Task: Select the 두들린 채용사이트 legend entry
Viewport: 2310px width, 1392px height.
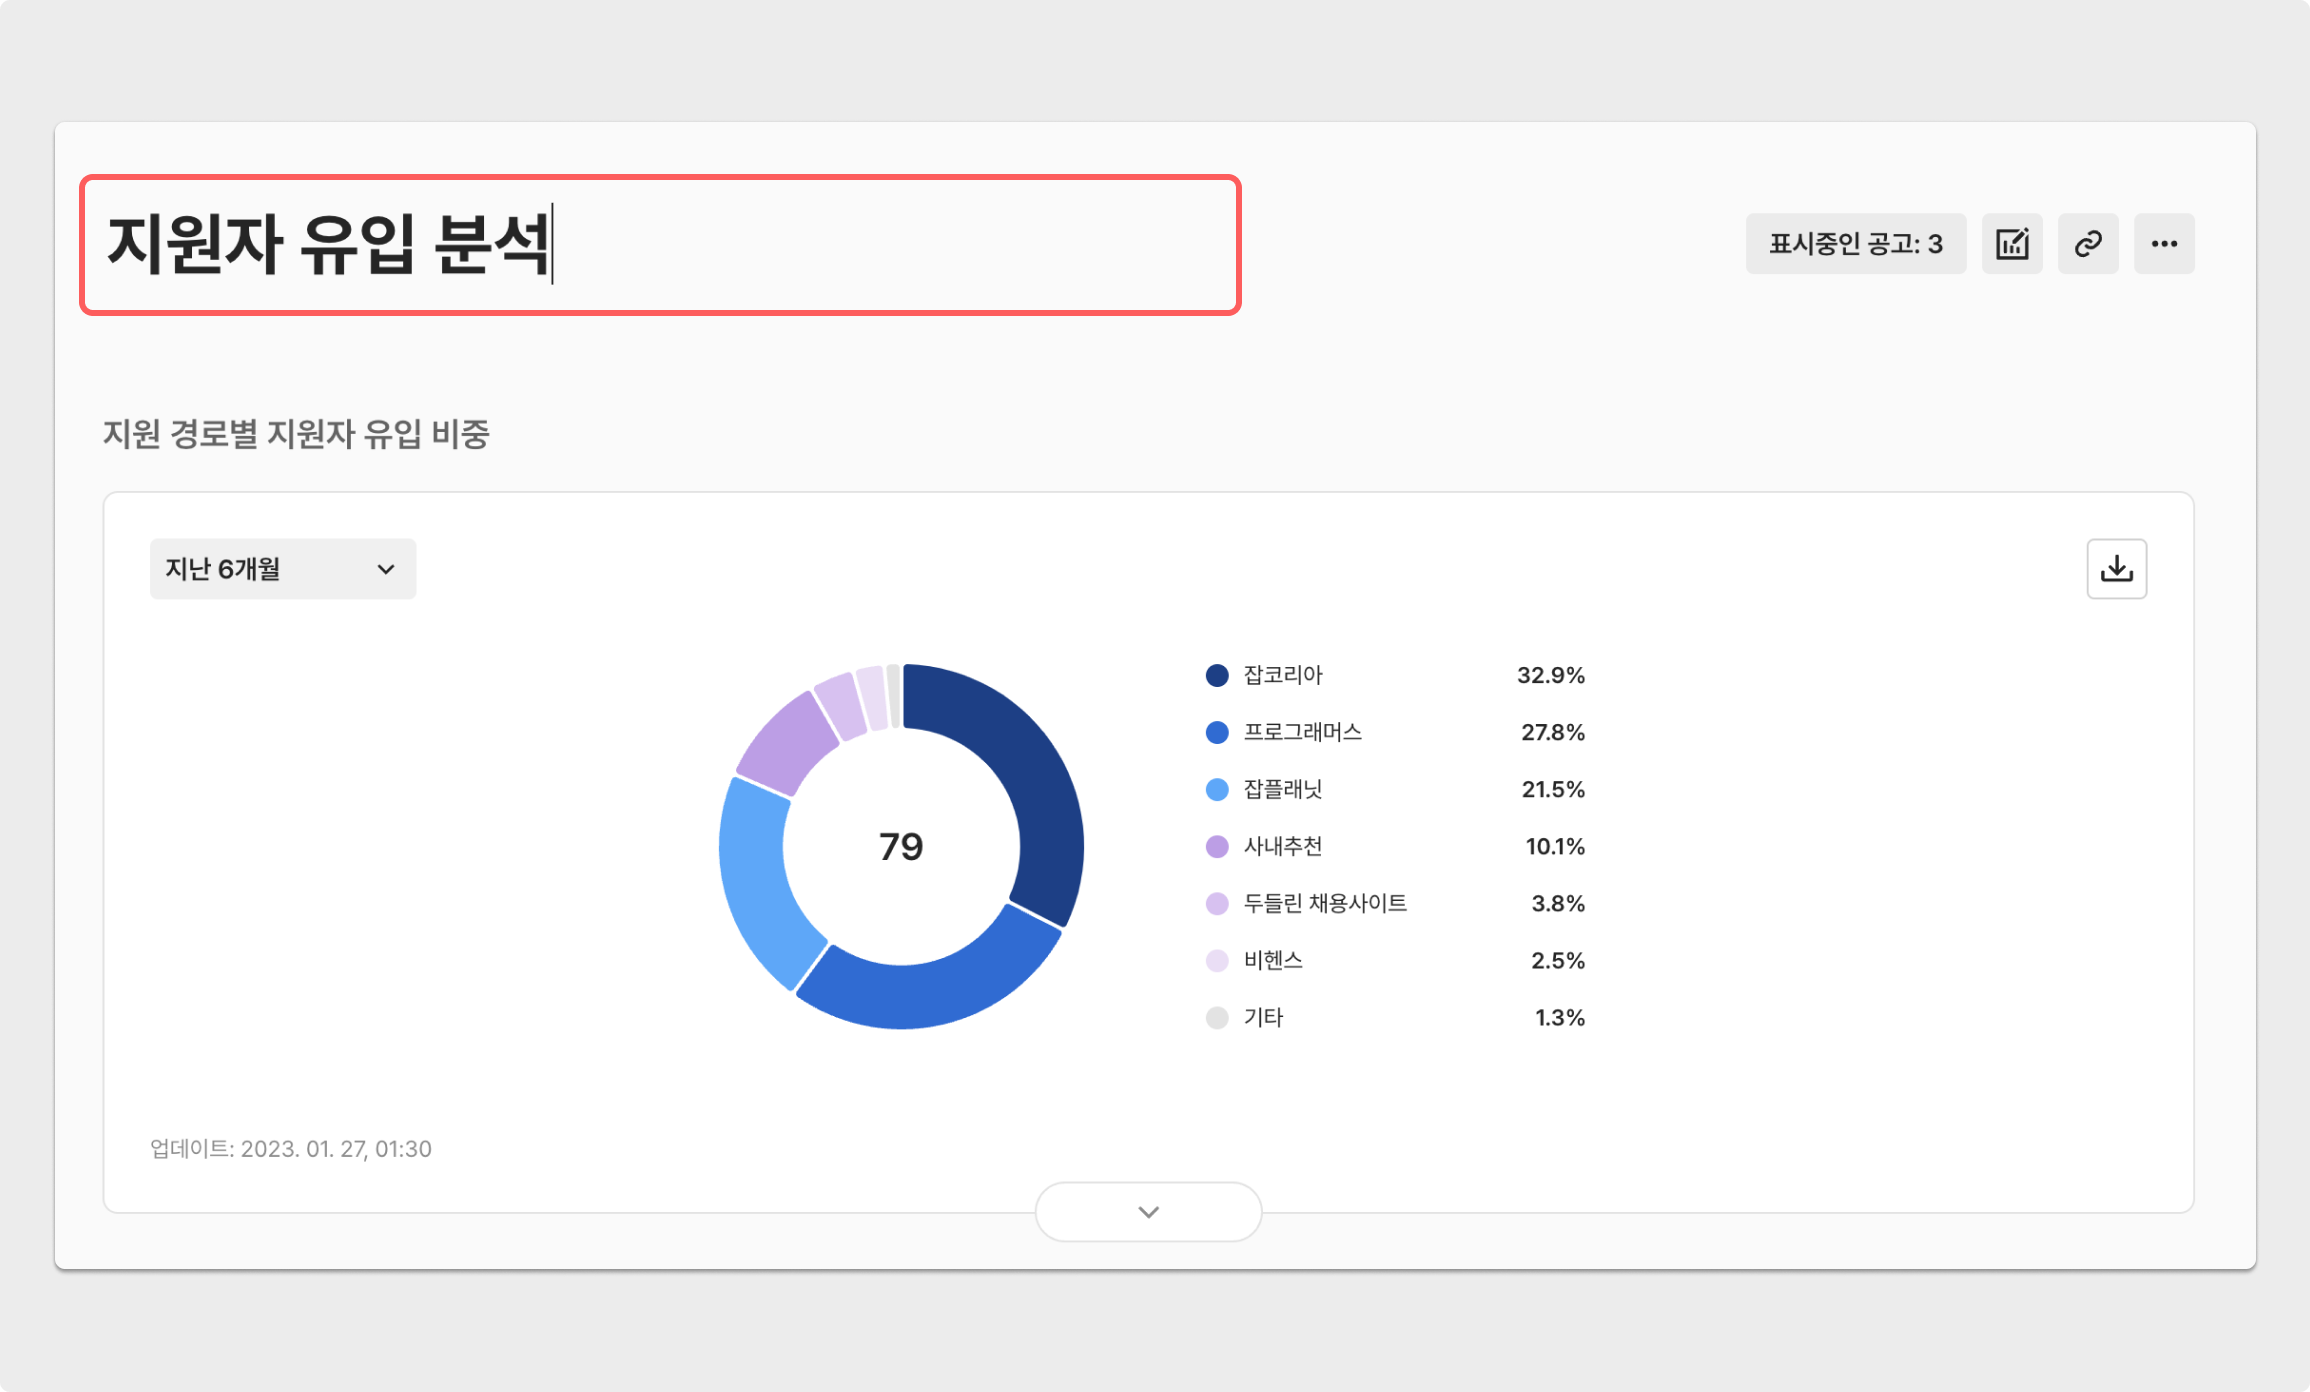Action: click(1324, 903)
